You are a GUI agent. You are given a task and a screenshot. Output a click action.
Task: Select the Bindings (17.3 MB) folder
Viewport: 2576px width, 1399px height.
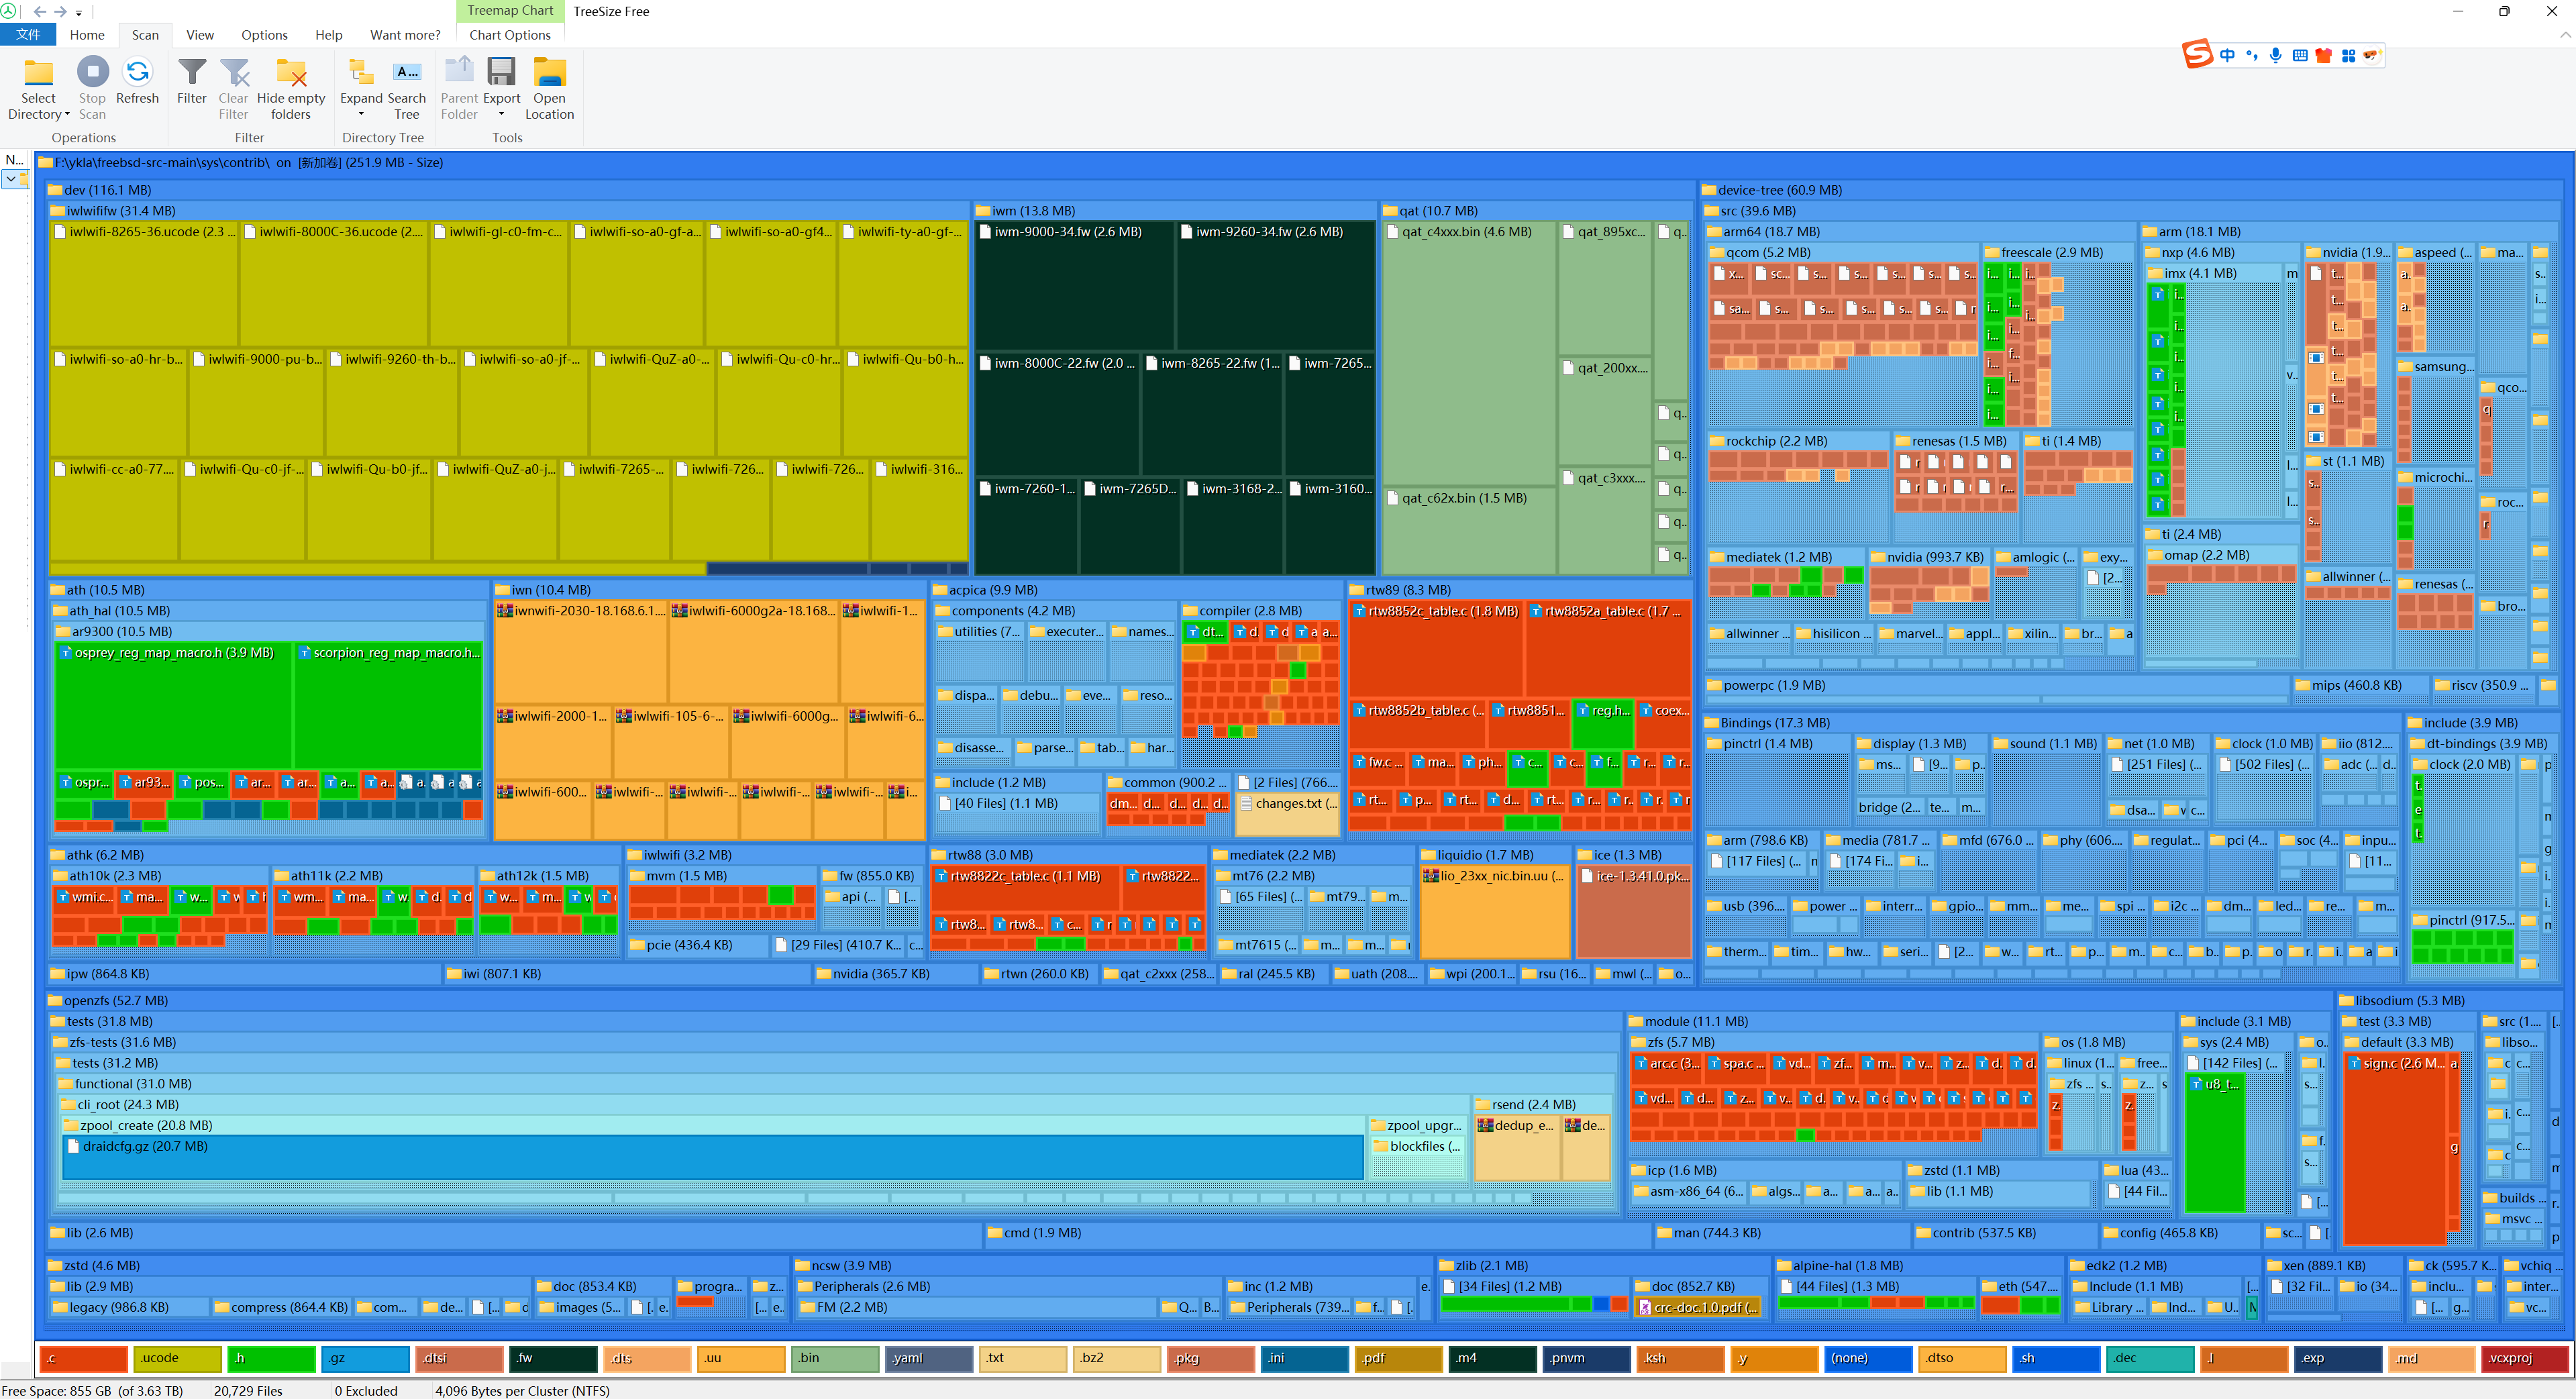click(2051, 723)
